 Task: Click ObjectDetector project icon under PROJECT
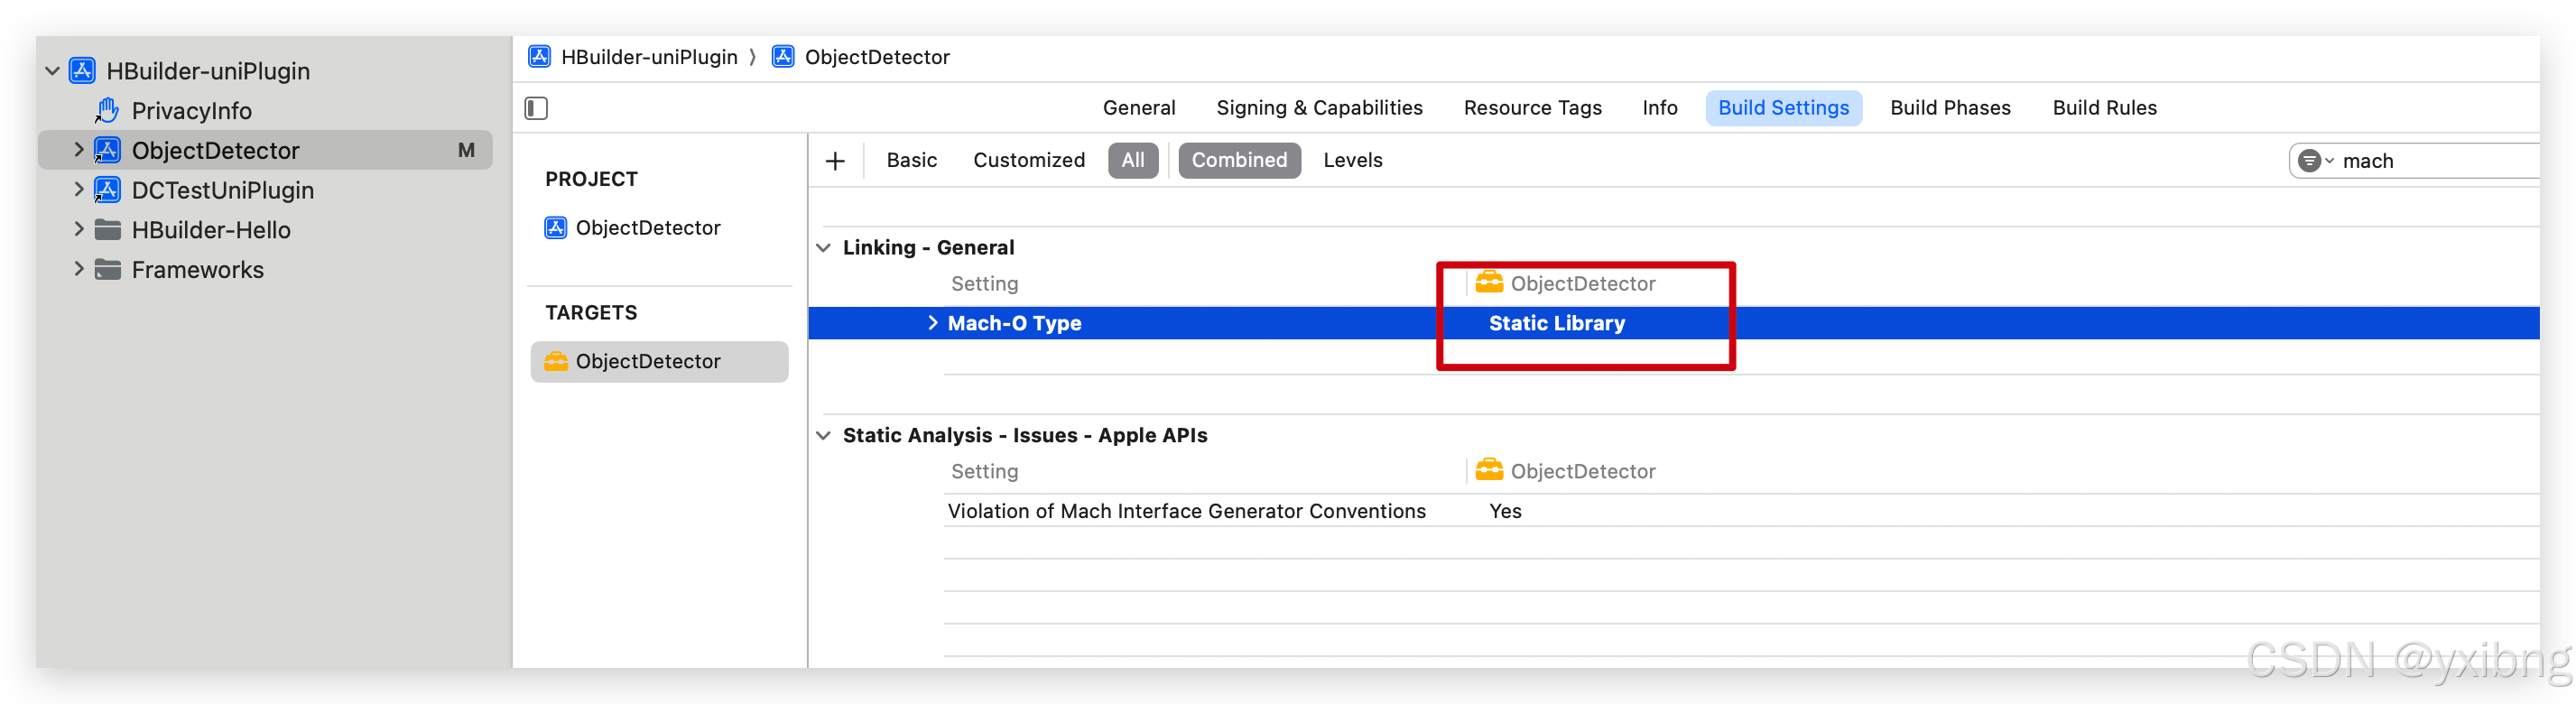(x=555, y=228)
